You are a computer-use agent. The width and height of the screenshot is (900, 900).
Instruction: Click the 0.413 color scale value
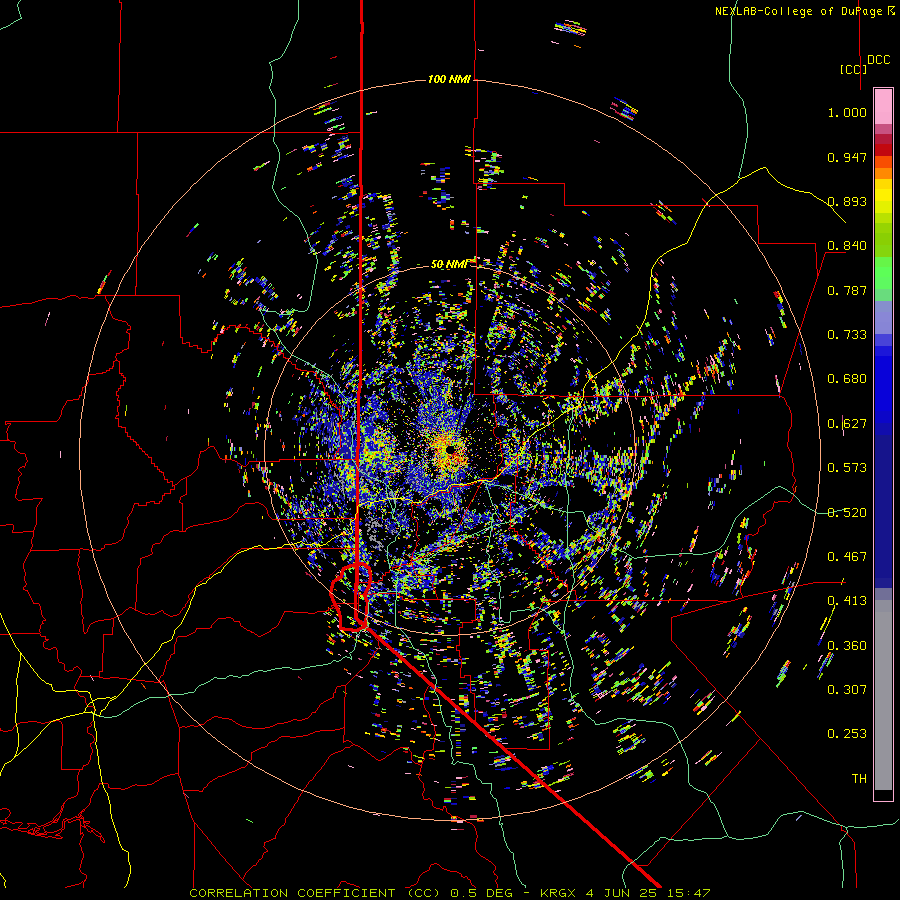pyautogui.click(x=847, y=601)
